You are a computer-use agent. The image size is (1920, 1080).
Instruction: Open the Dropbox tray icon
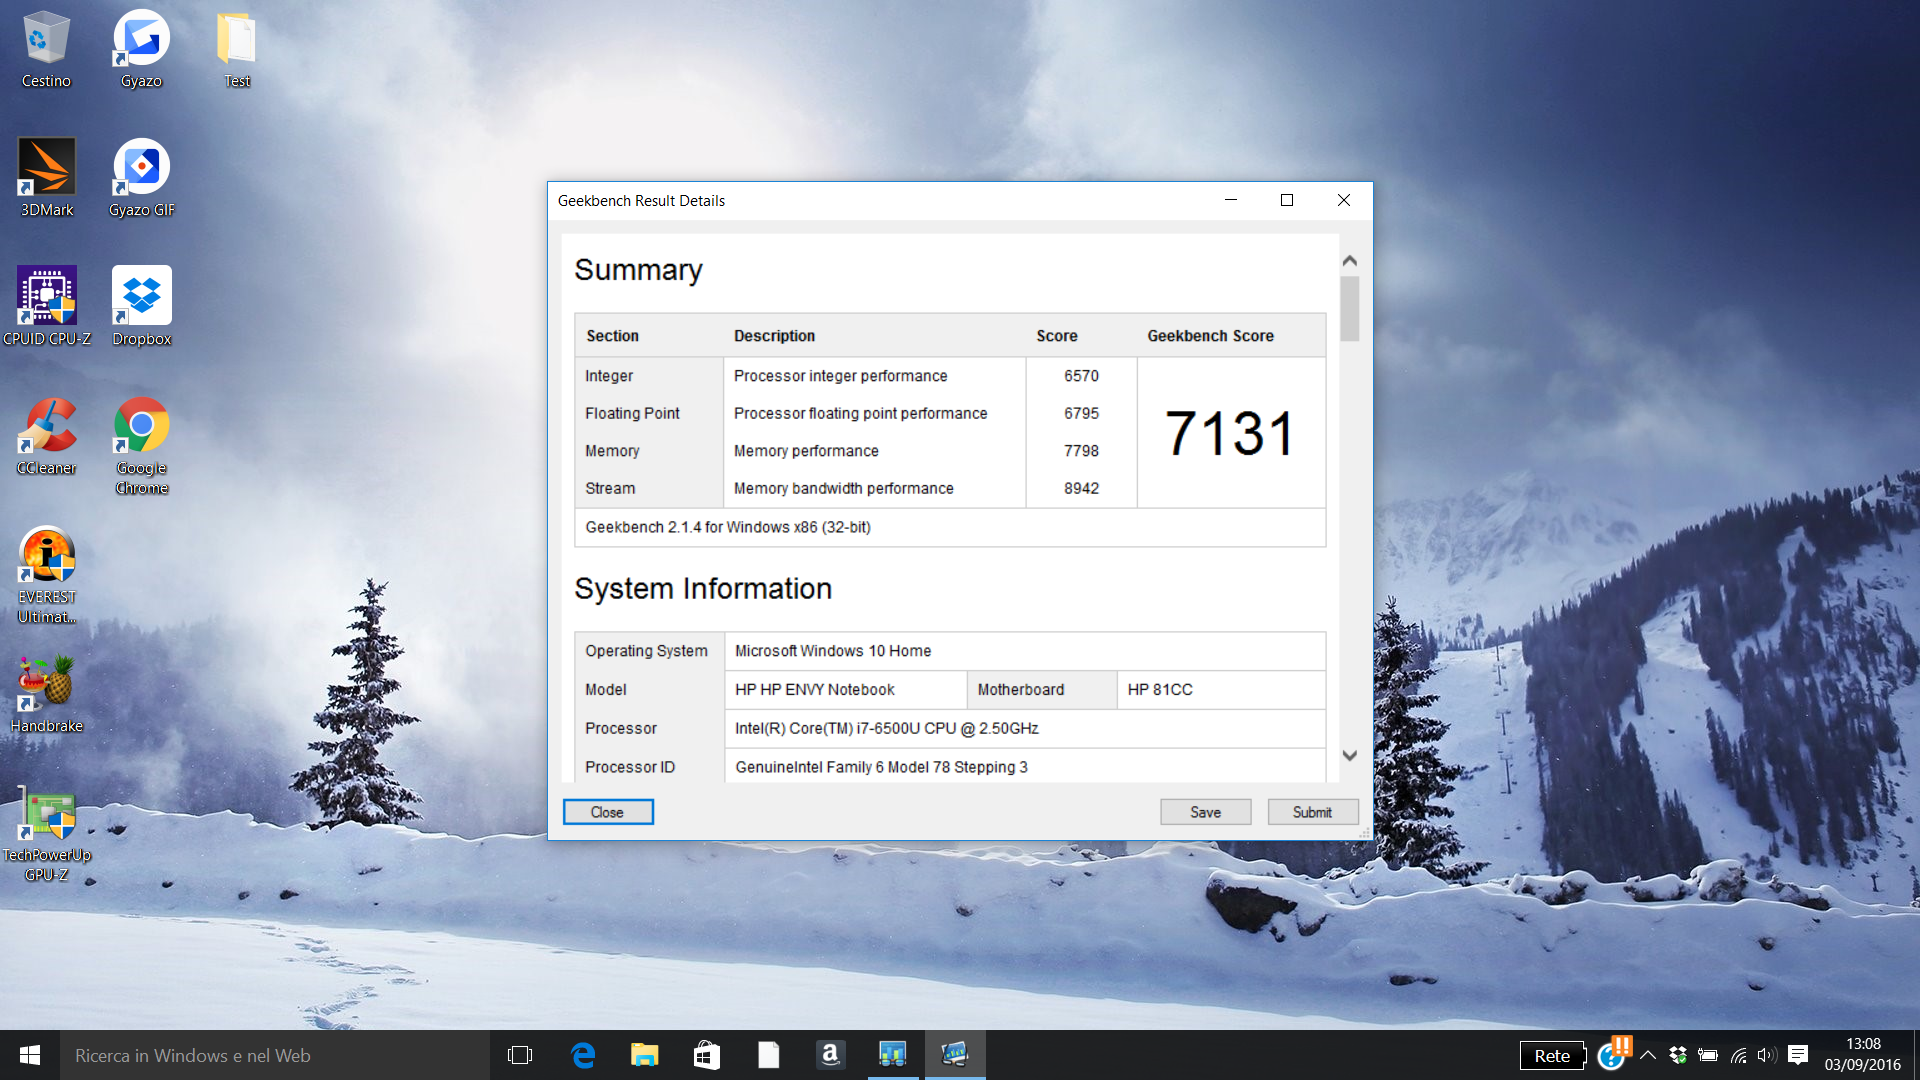pos(1678,1055)
